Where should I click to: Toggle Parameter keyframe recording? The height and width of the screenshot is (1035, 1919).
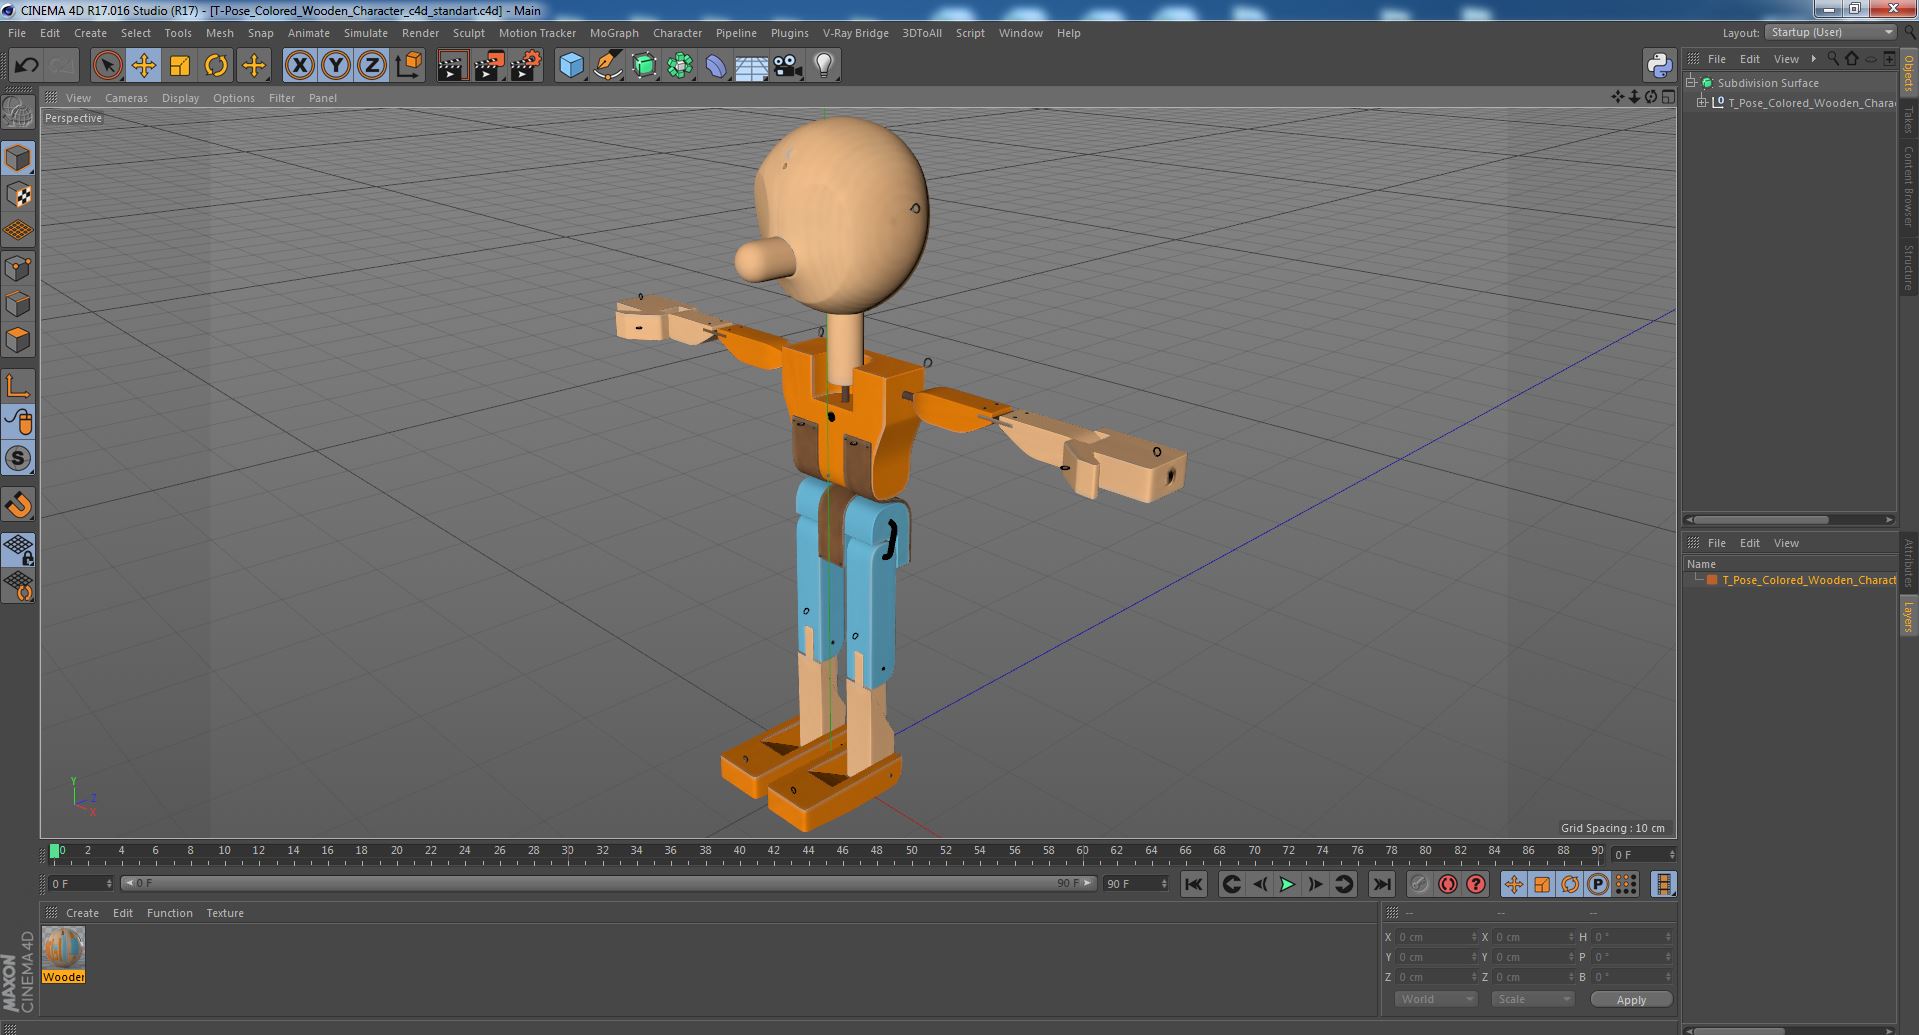[1598, 884]
